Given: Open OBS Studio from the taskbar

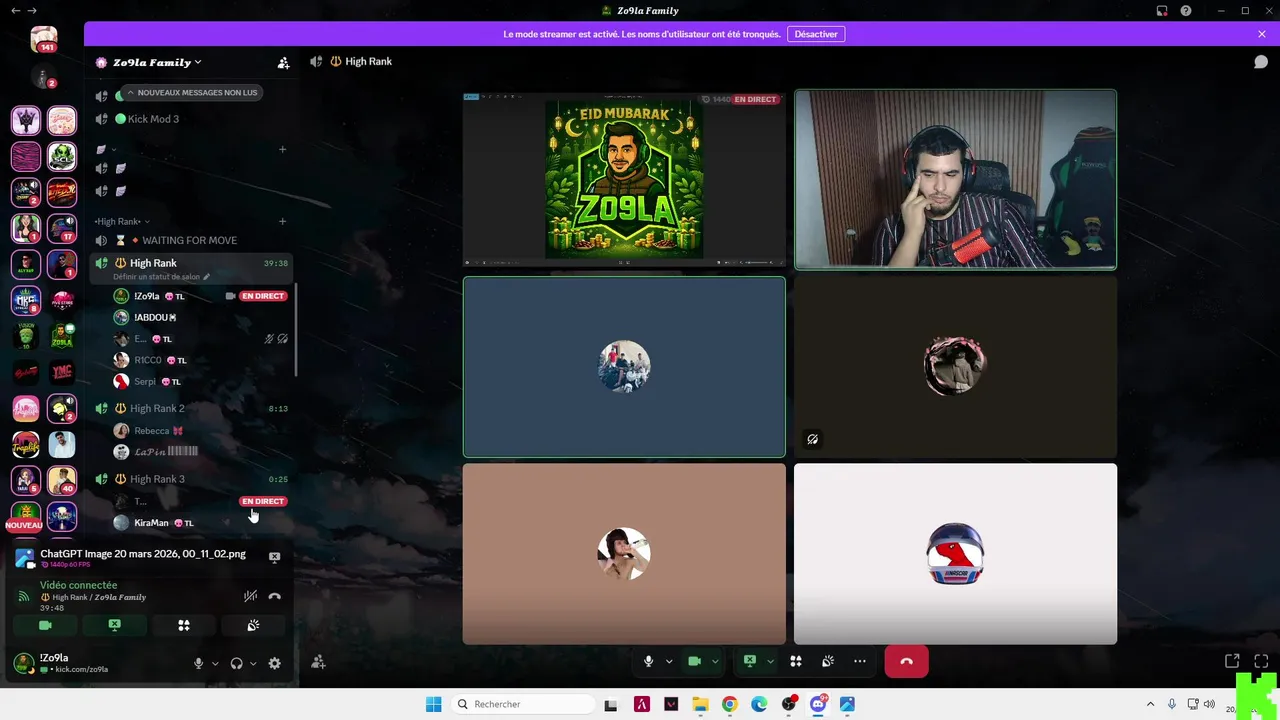Looking at the screenshot, I should [x=789, y=704].
